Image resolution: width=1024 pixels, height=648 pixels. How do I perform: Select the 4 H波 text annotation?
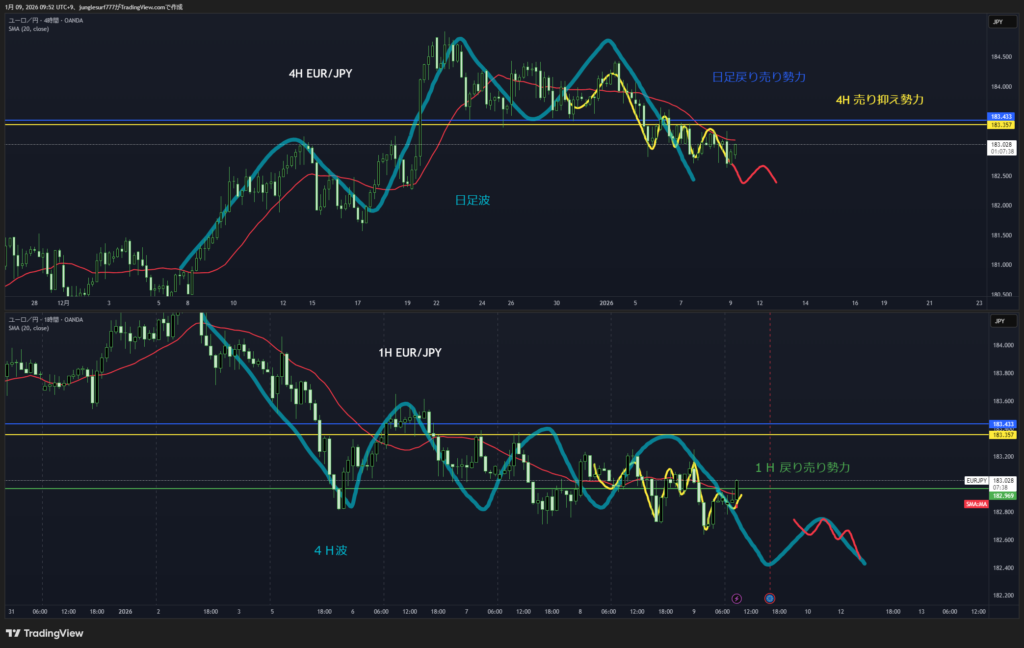pos(330,549)
